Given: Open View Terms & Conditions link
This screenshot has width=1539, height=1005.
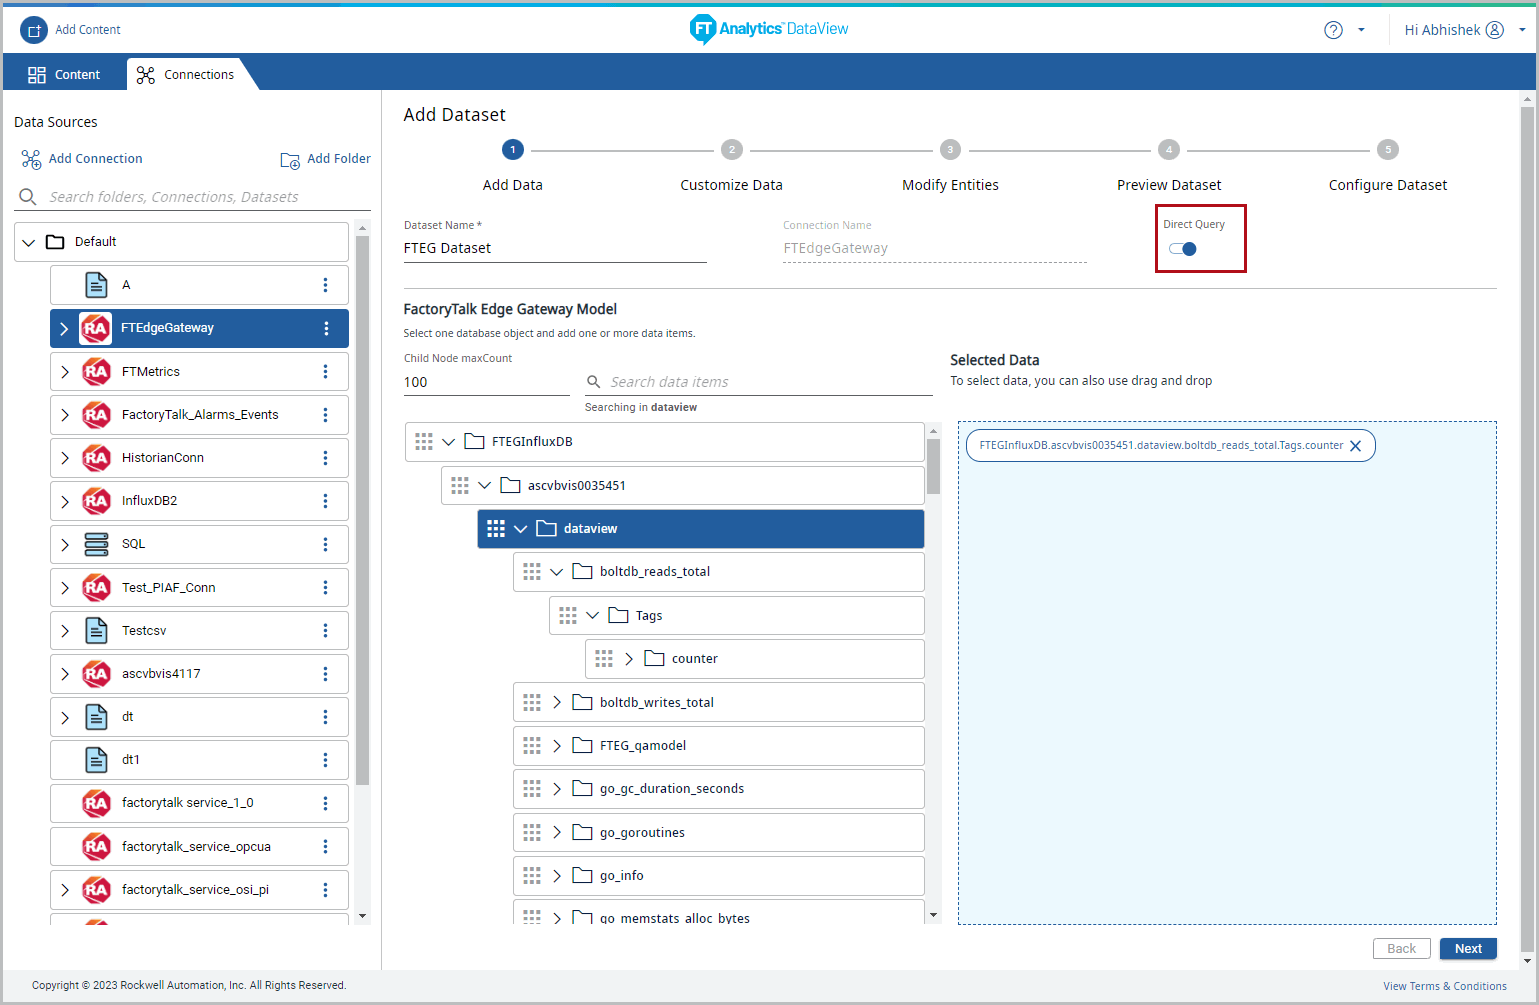Looking at the screenshot, I should [x=1444, y=986].
